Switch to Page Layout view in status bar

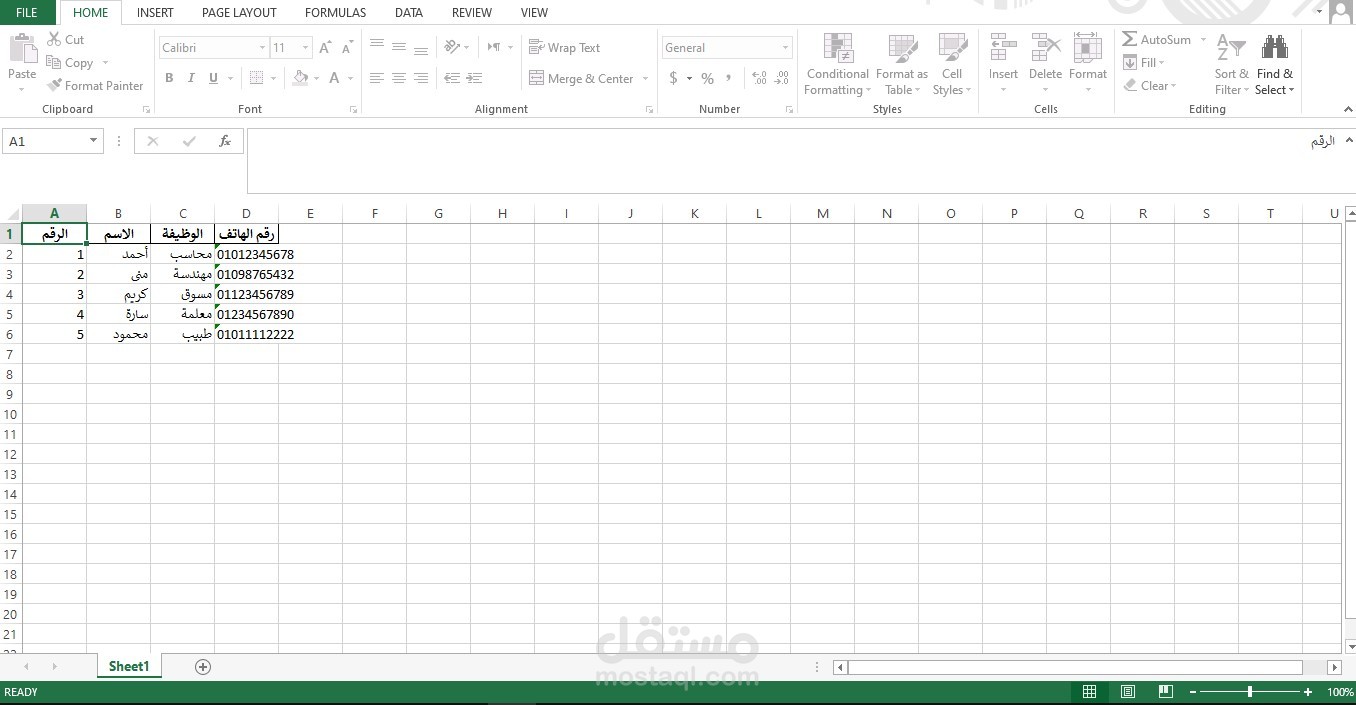point(1127,692)
